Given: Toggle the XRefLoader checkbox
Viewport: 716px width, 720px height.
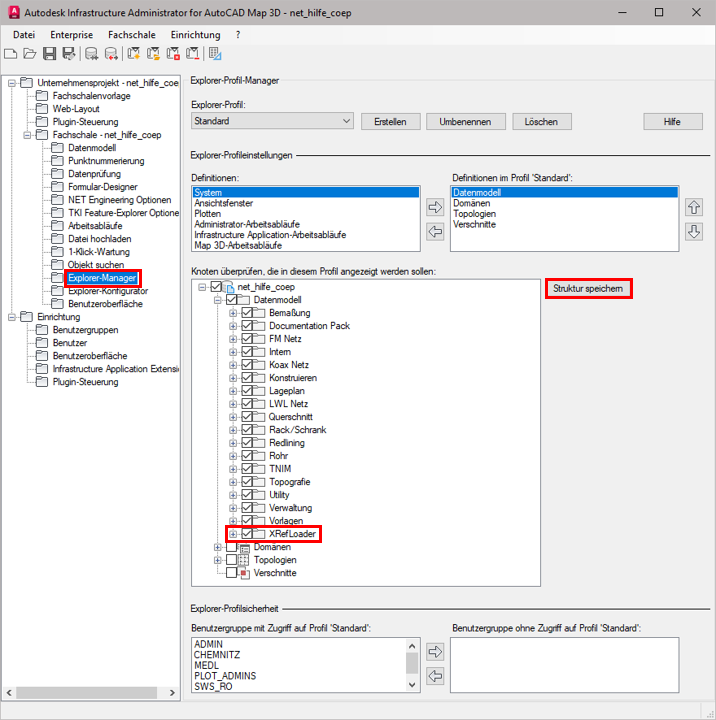Looking at the screenshot, I should click(247, 534).
